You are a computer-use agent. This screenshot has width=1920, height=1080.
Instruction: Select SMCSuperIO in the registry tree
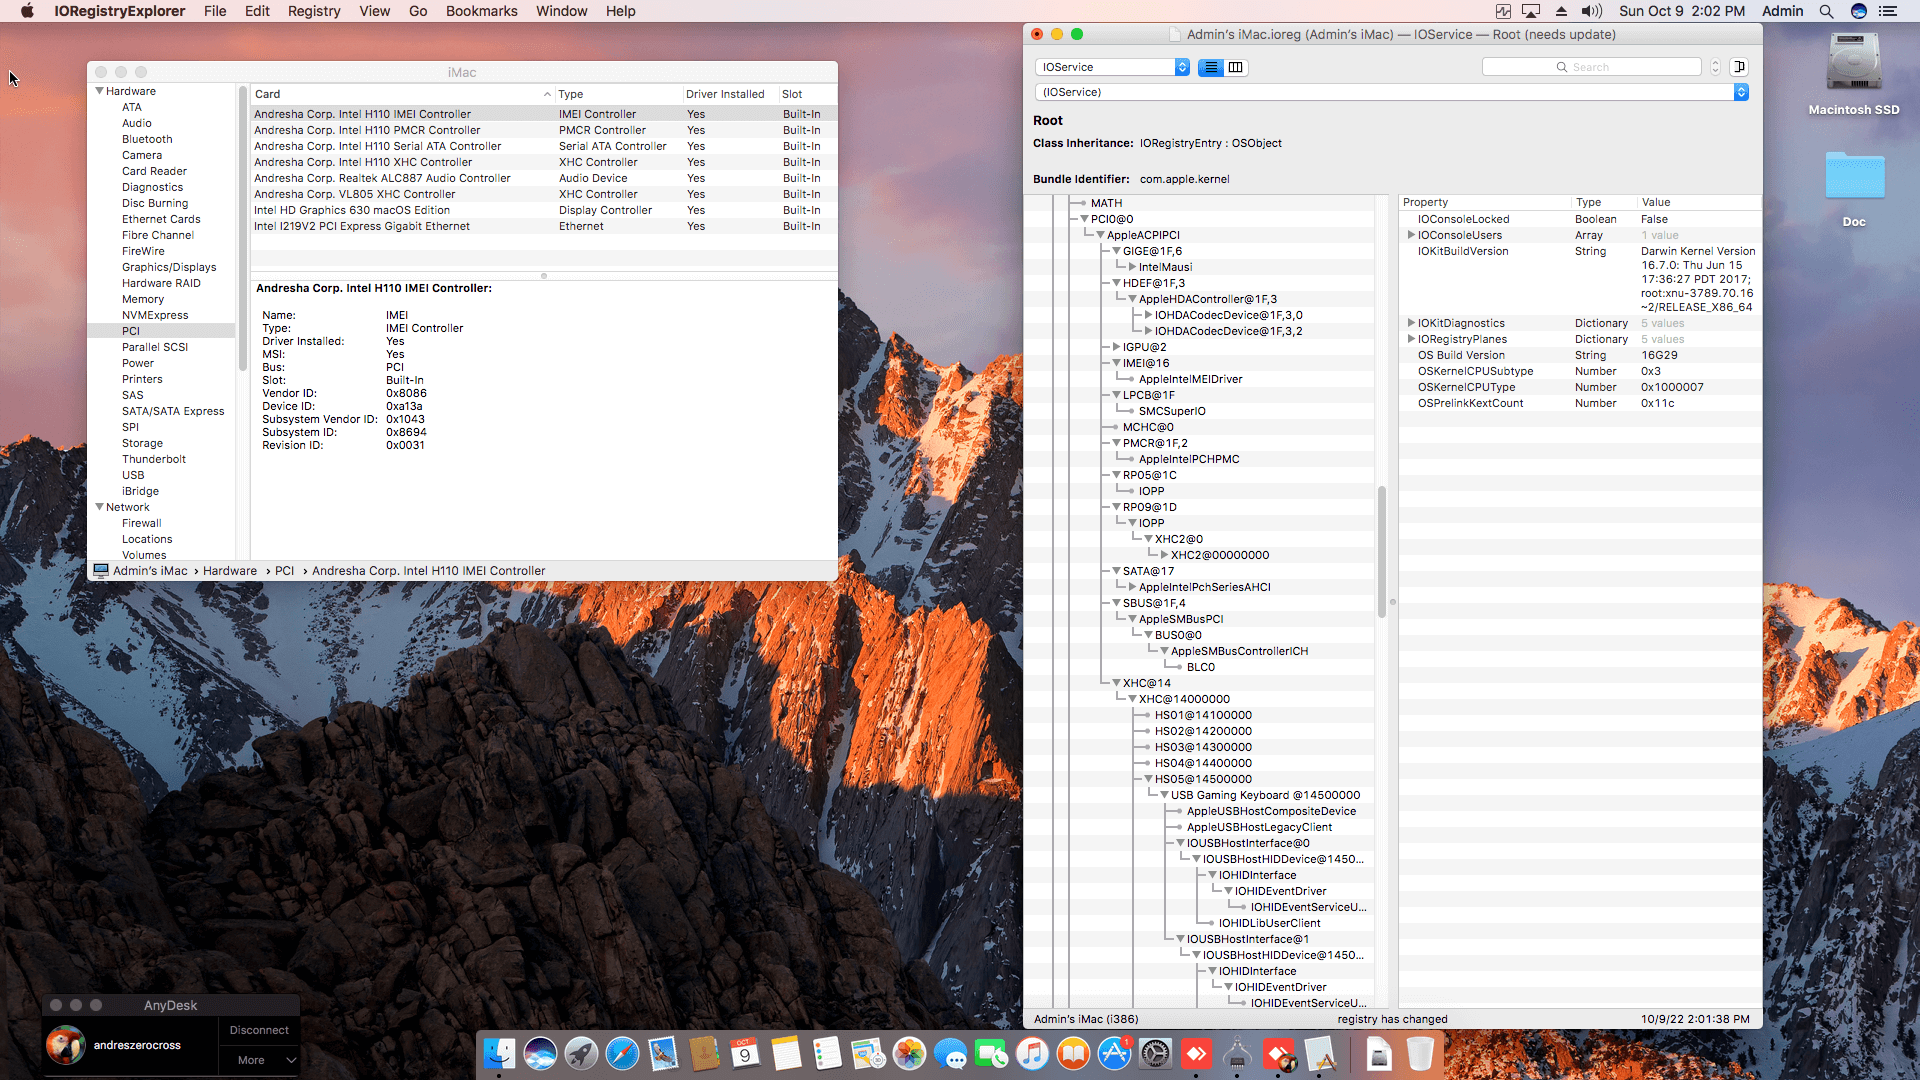(x=1172, y=411)
